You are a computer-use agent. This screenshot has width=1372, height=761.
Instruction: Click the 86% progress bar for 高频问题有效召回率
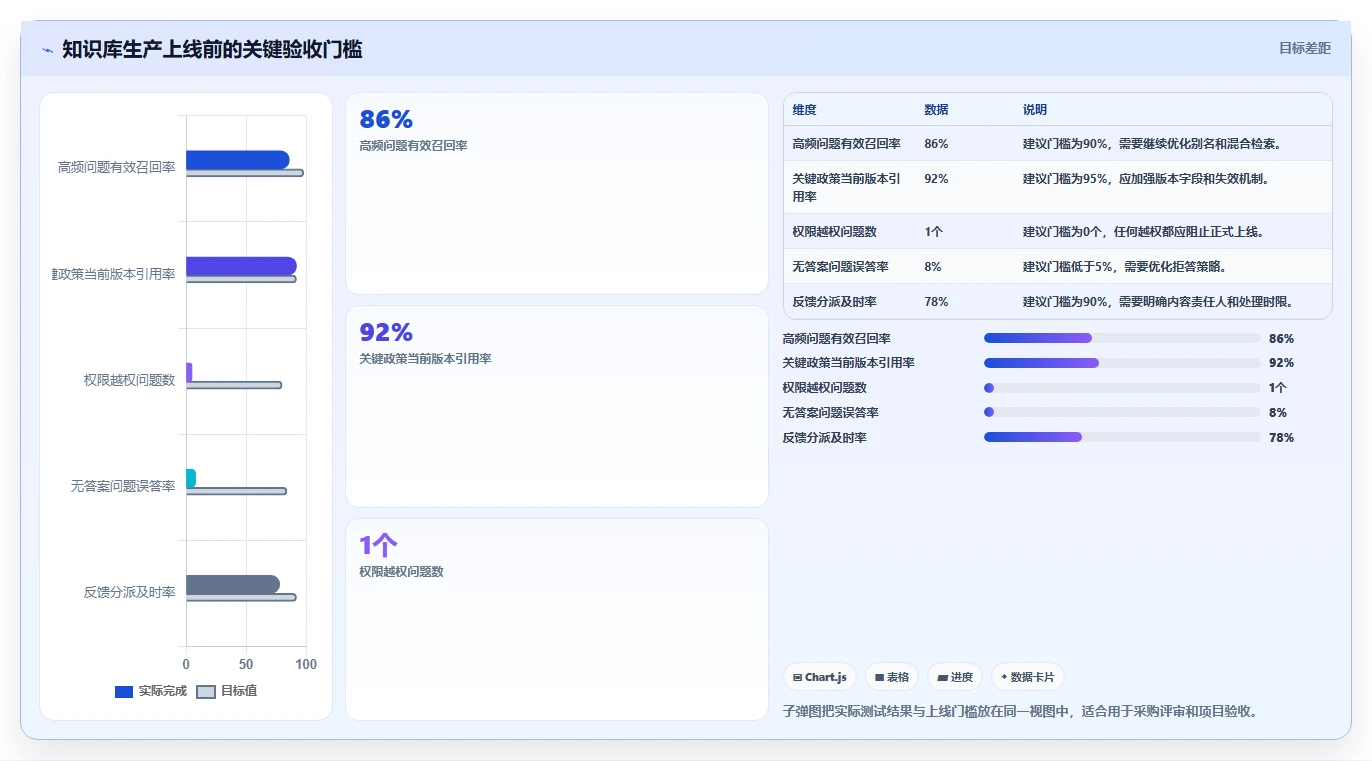pos(1122,338)
